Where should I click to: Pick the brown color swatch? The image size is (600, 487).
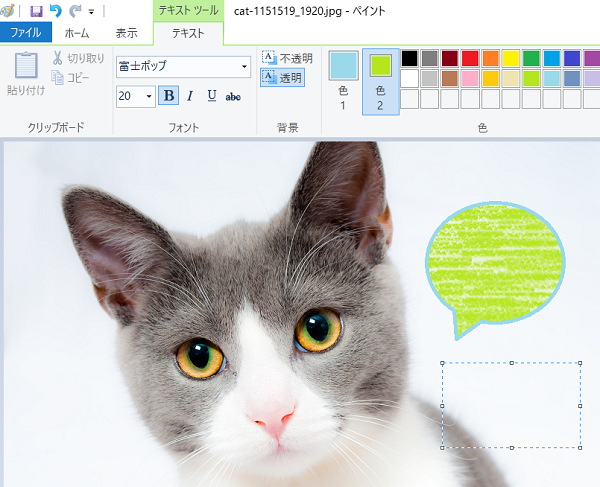point(450,79)
